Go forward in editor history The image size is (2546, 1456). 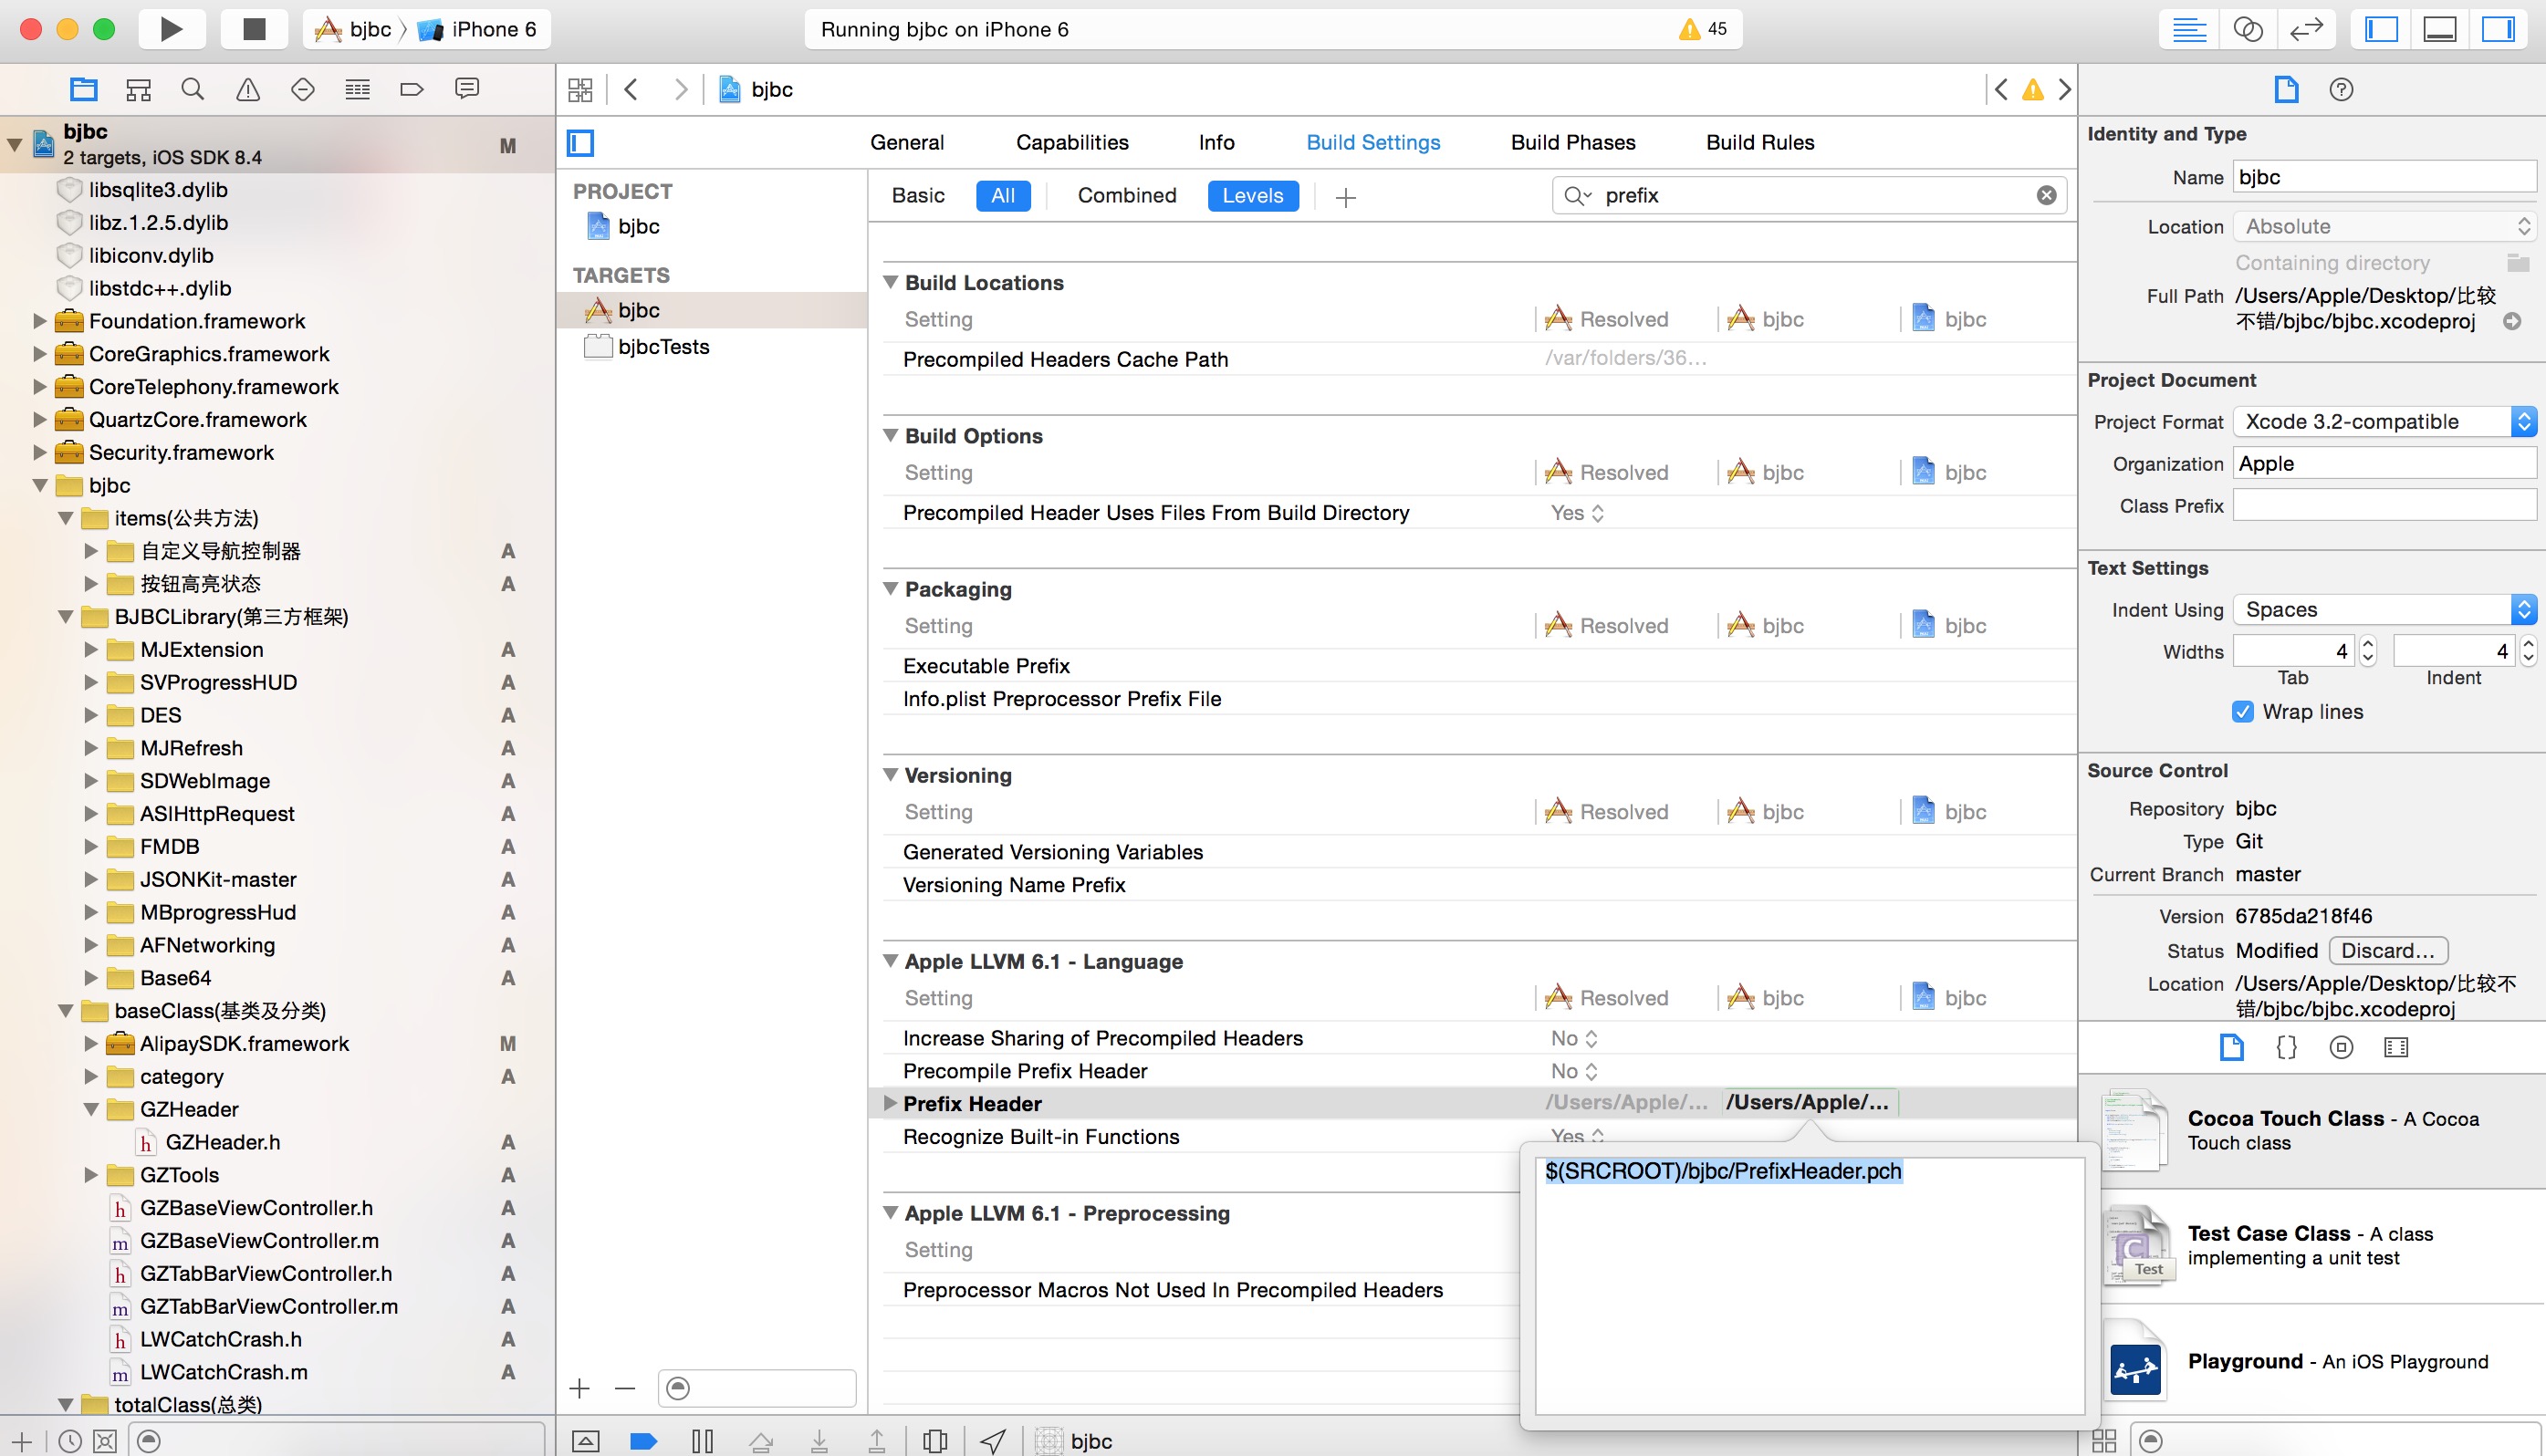tap(680, 90)
